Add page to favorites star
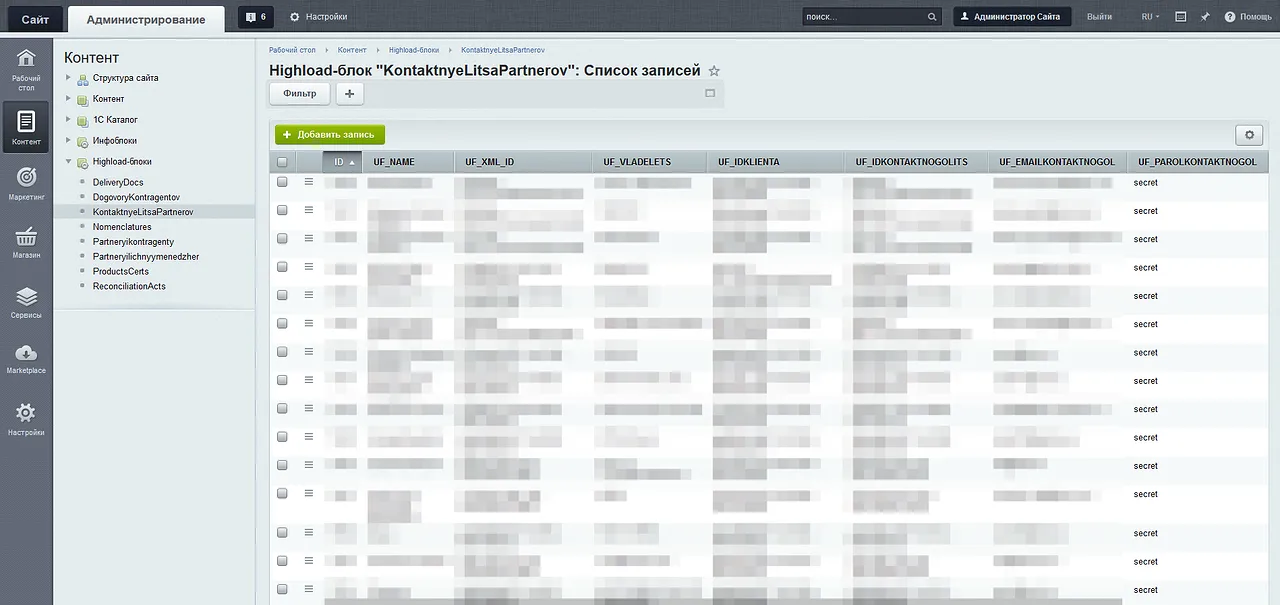The height and width of the screenshot is (605, 1280). click(x=714, y=71)
